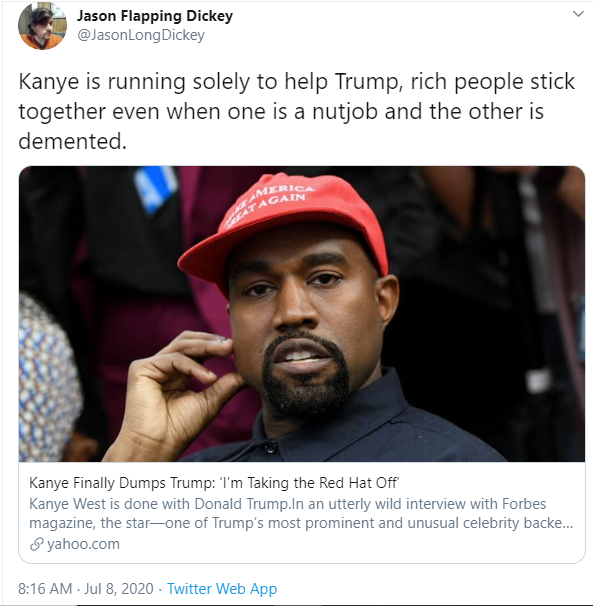The width and height of the screenshot is (593, 606).
Task: Open the Kanye Finally Dumps Trump headline
Action: click(x=214, y=483)
